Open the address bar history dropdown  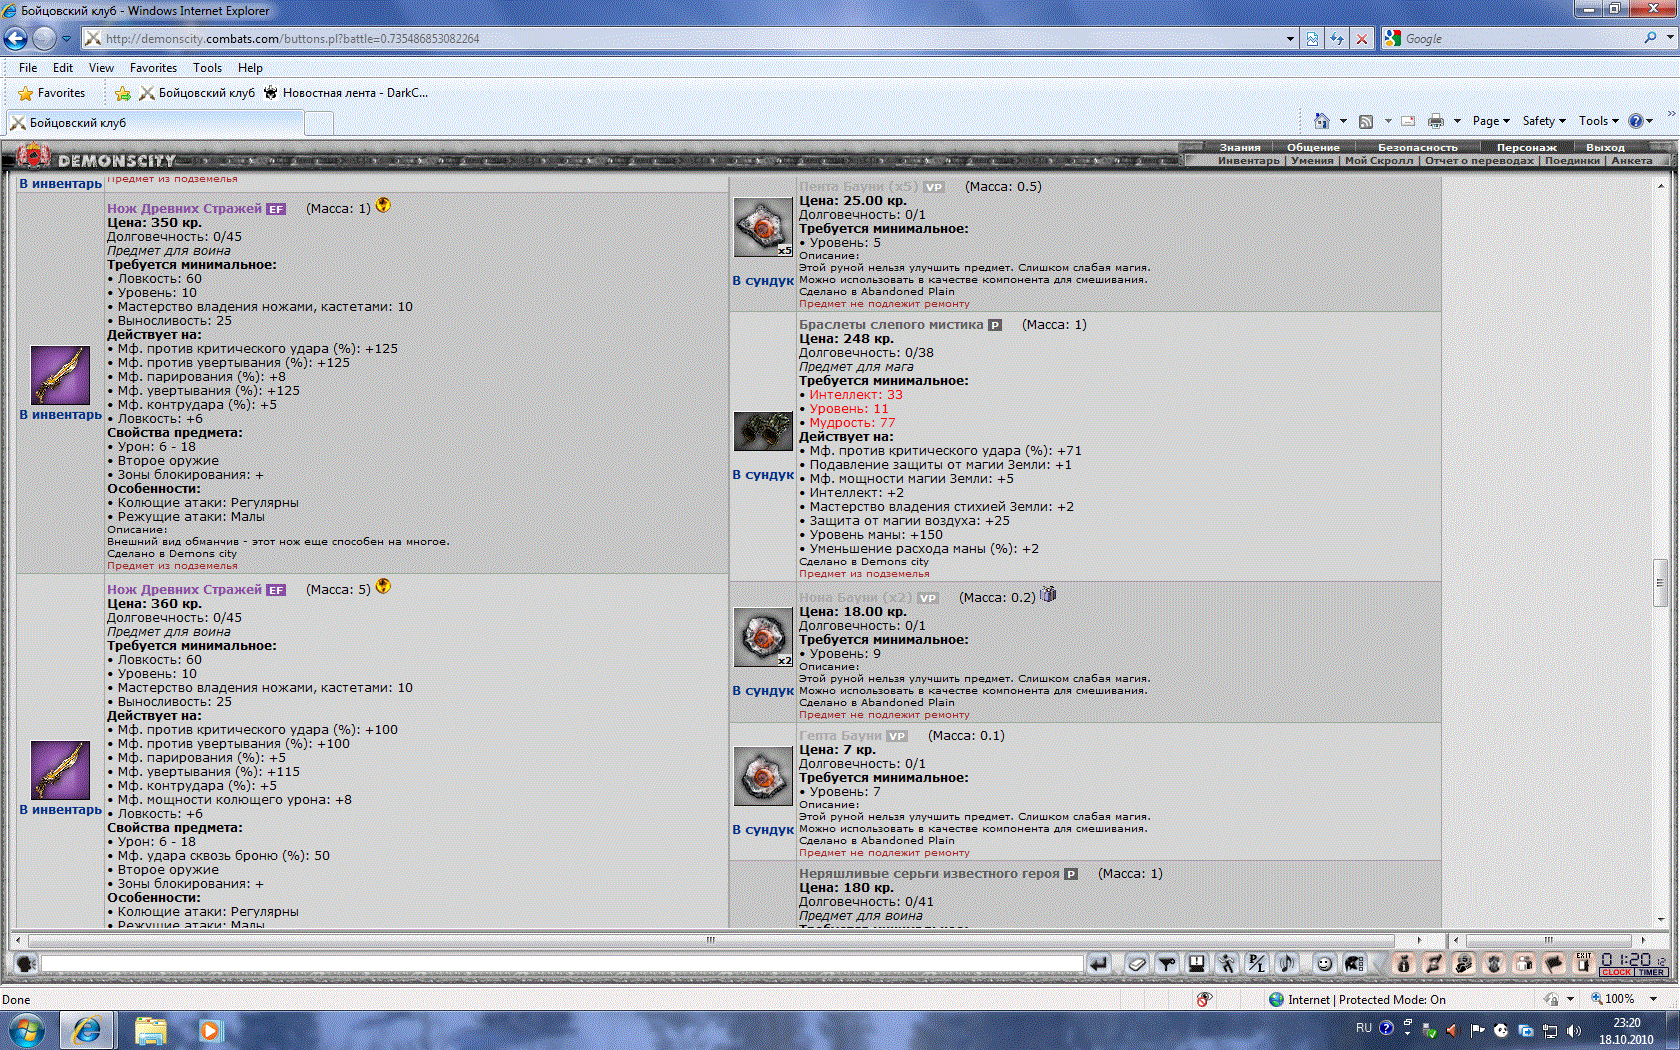[1290, 39]
